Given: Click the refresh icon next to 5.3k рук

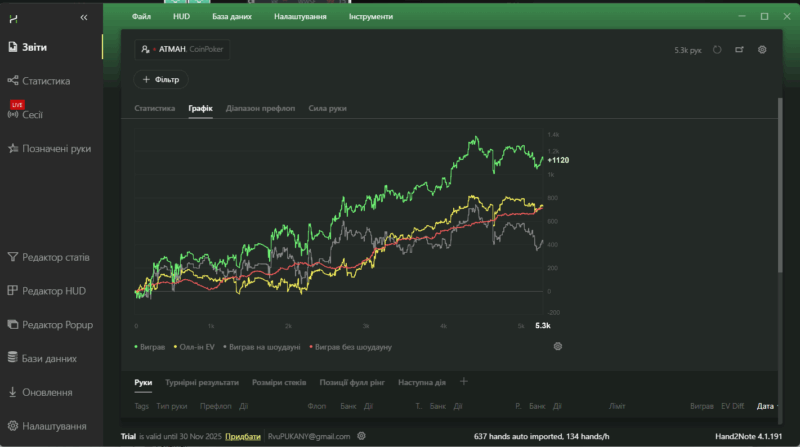Looking at the screenshot, I should [717, 49].
